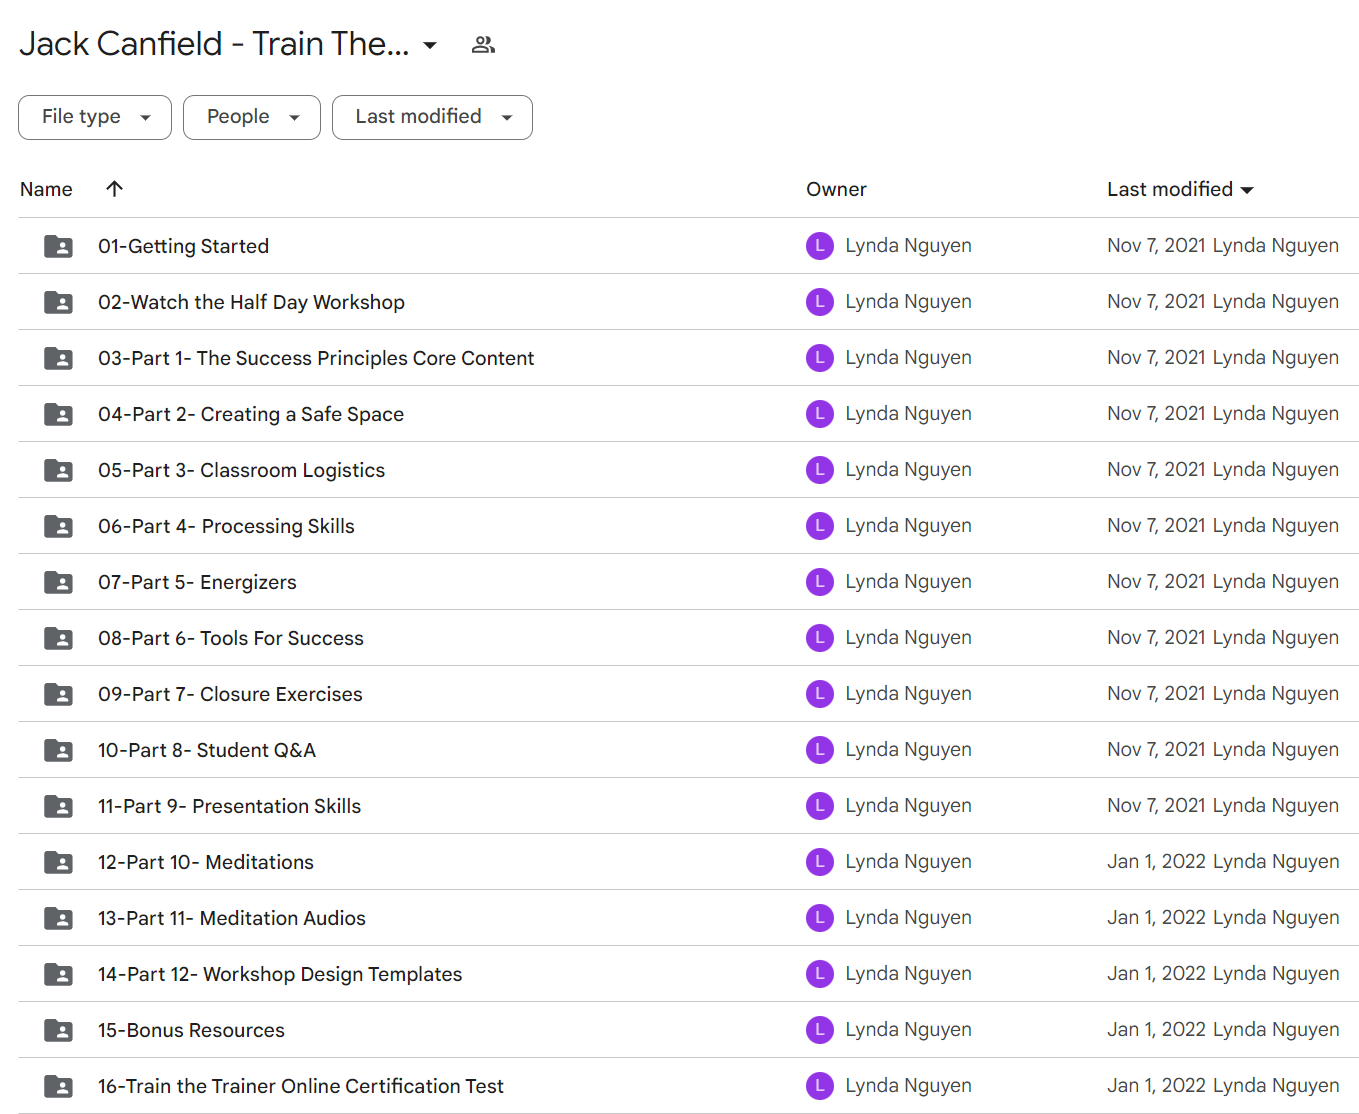The height and width of the screenshot is (1114, 1359).
Task: Select the 12-Part 10- Meditations folder name
Action: pos(206,862)
